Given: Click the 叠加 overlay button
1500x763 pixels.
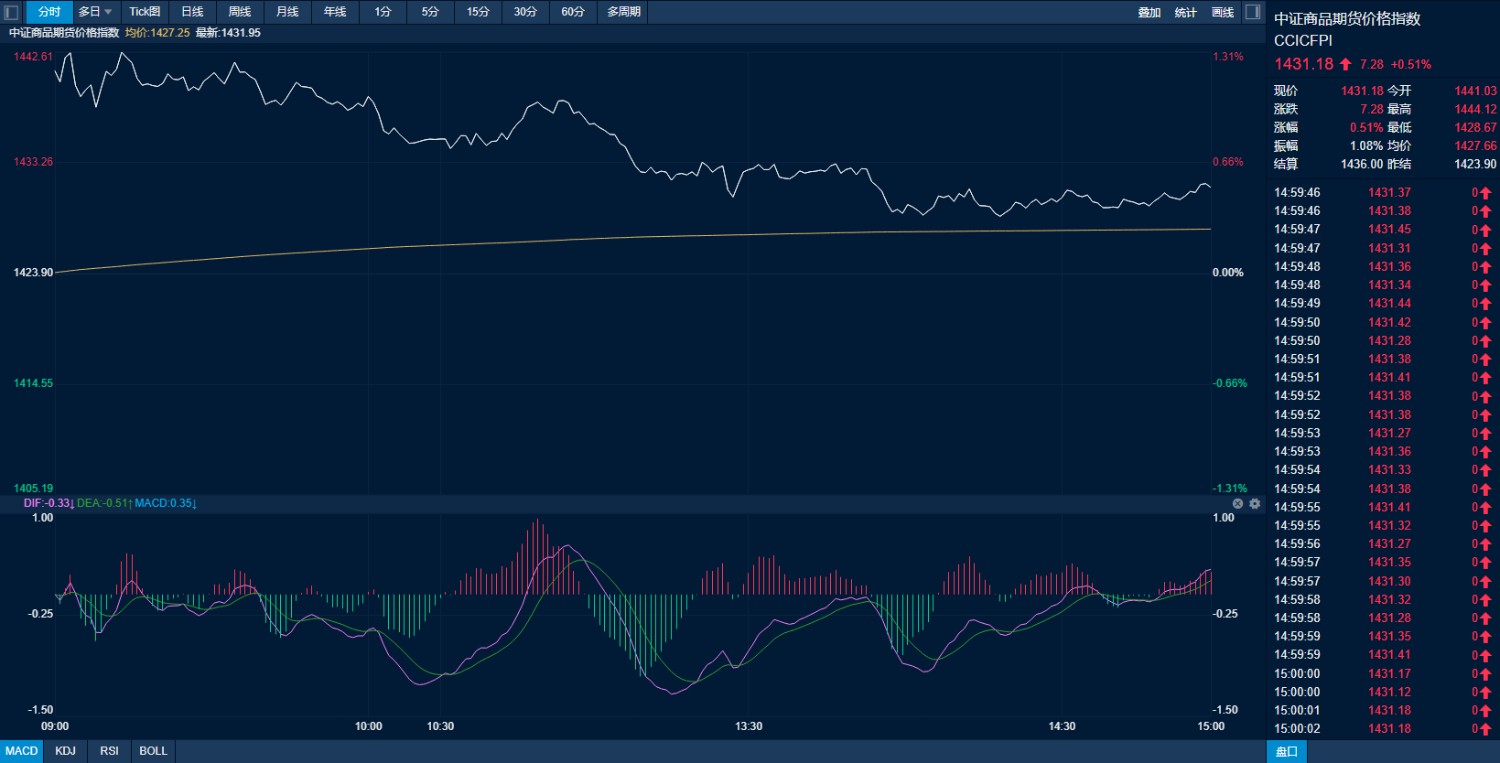Looking at the screenshot, I should click(1149, 12).
